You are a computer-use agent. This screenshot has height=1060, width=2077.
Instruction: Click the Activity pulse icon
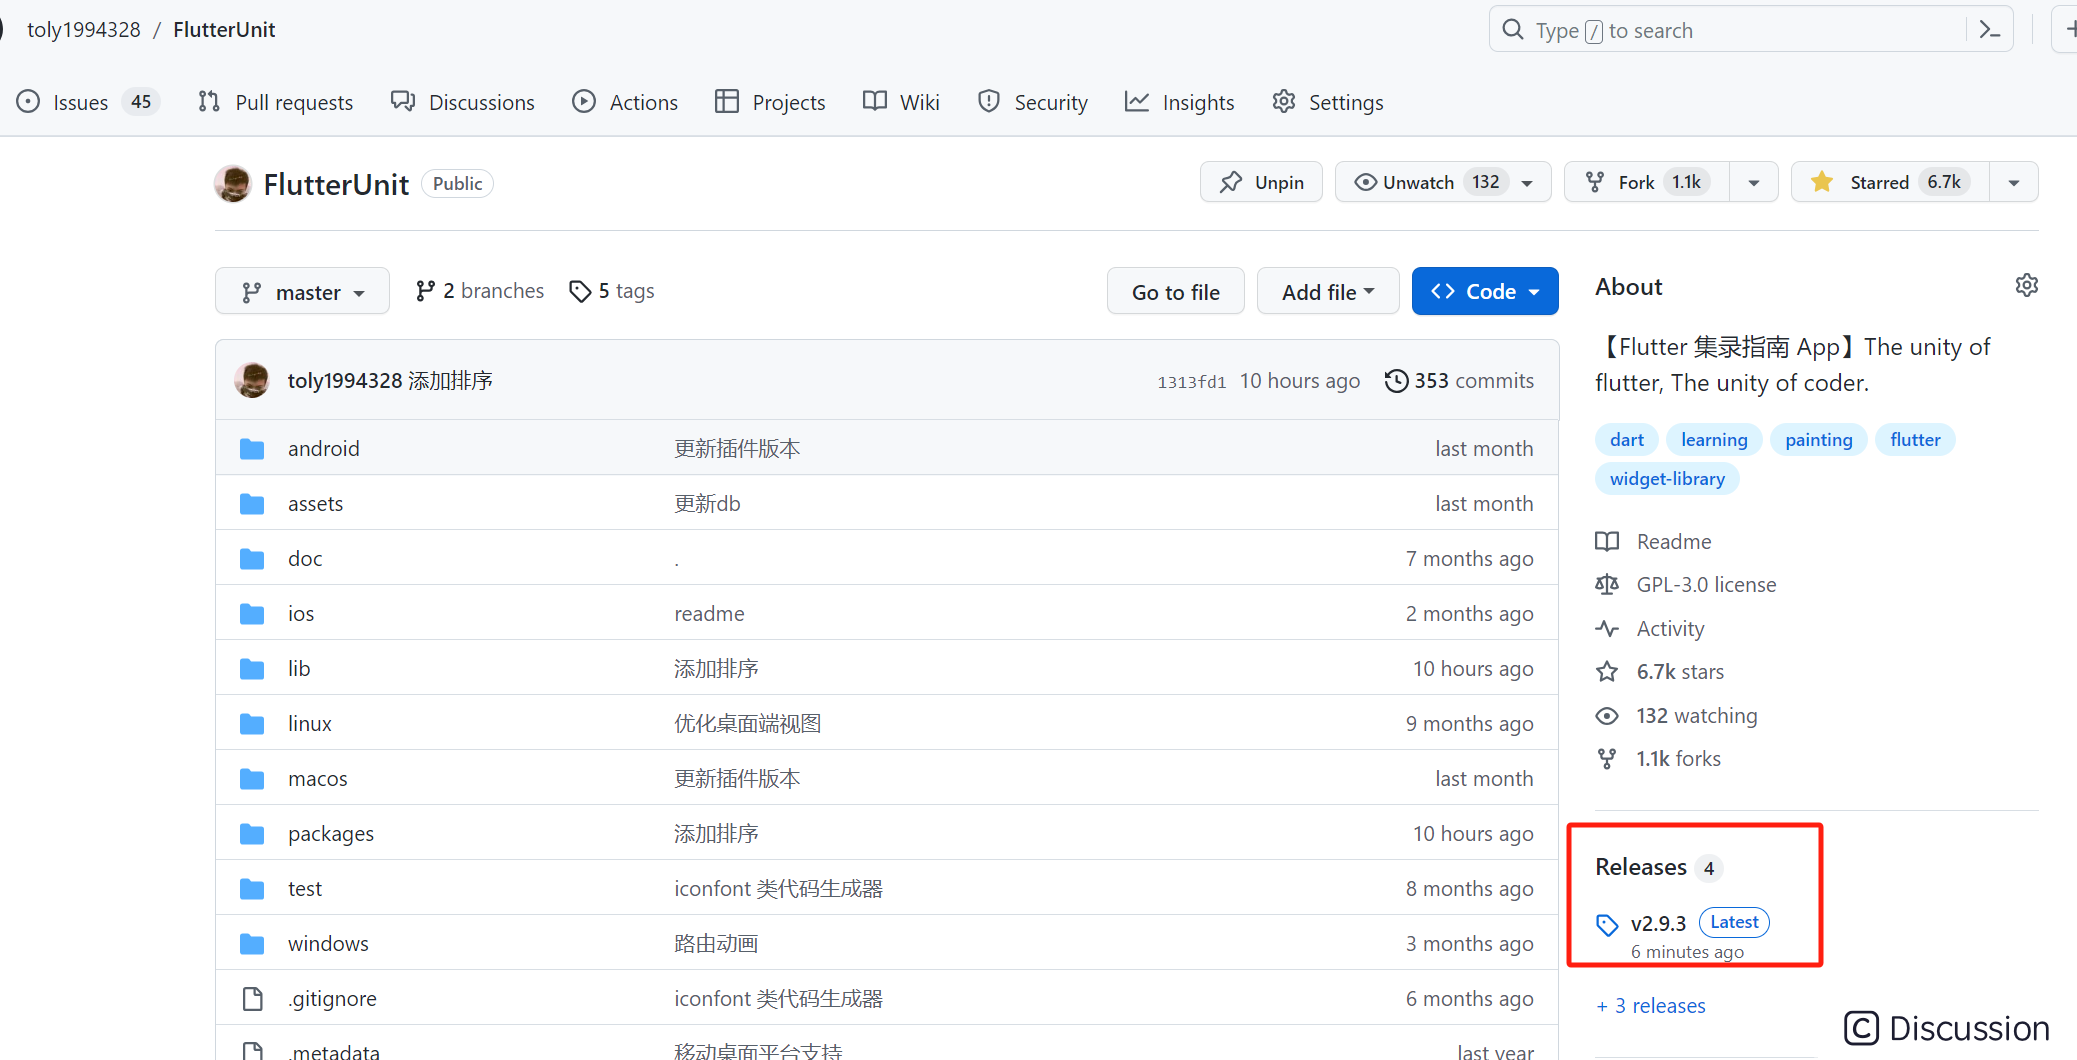(x=1607, y=628)
